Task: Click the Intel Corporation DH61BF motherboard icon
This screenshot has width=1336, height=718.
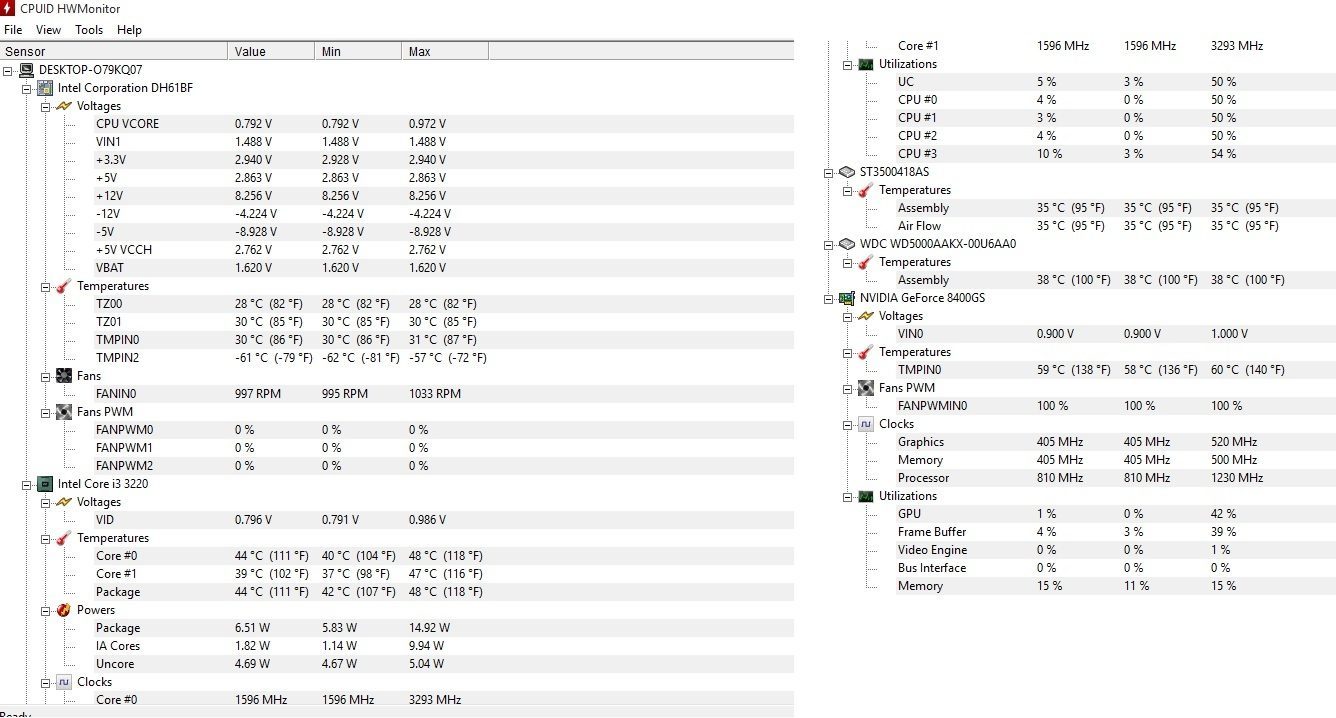Action: pyautogui.click(x=45, y=88)
